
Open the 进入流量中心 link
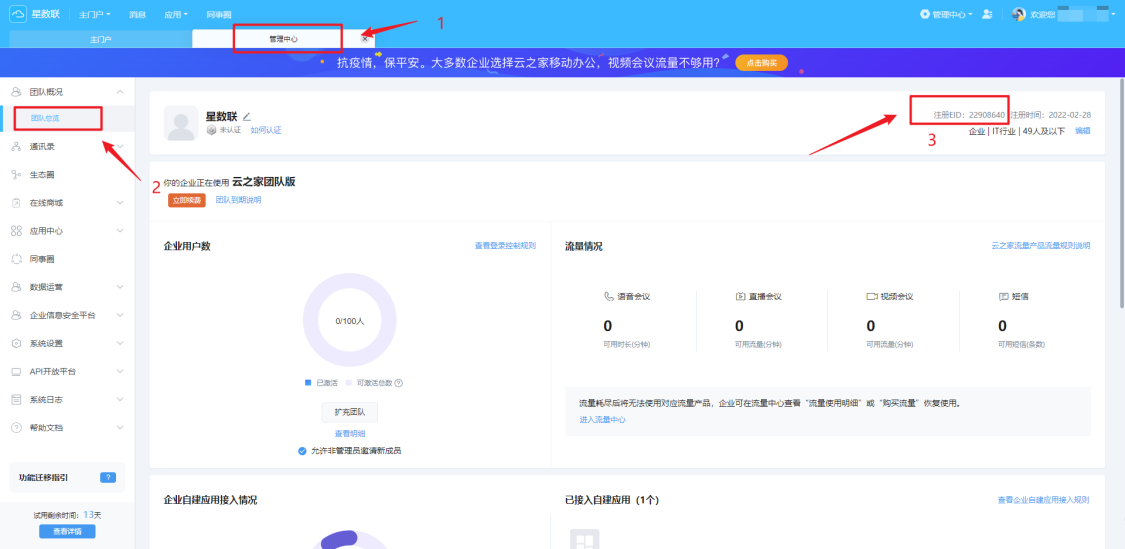[602, 420]
